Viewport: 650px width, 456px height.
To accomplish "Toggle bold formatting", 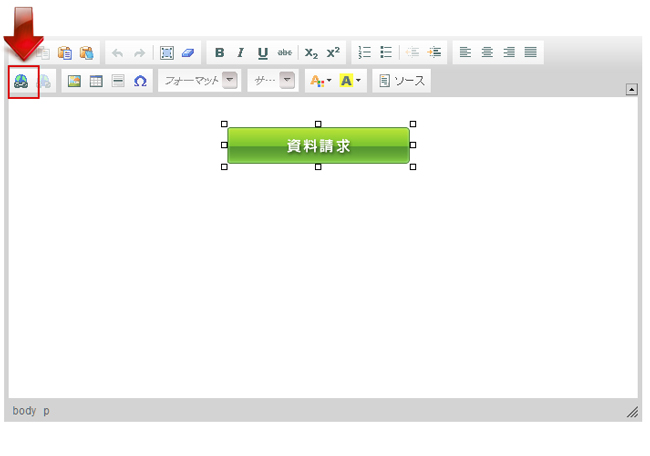I will click(219, 53).
